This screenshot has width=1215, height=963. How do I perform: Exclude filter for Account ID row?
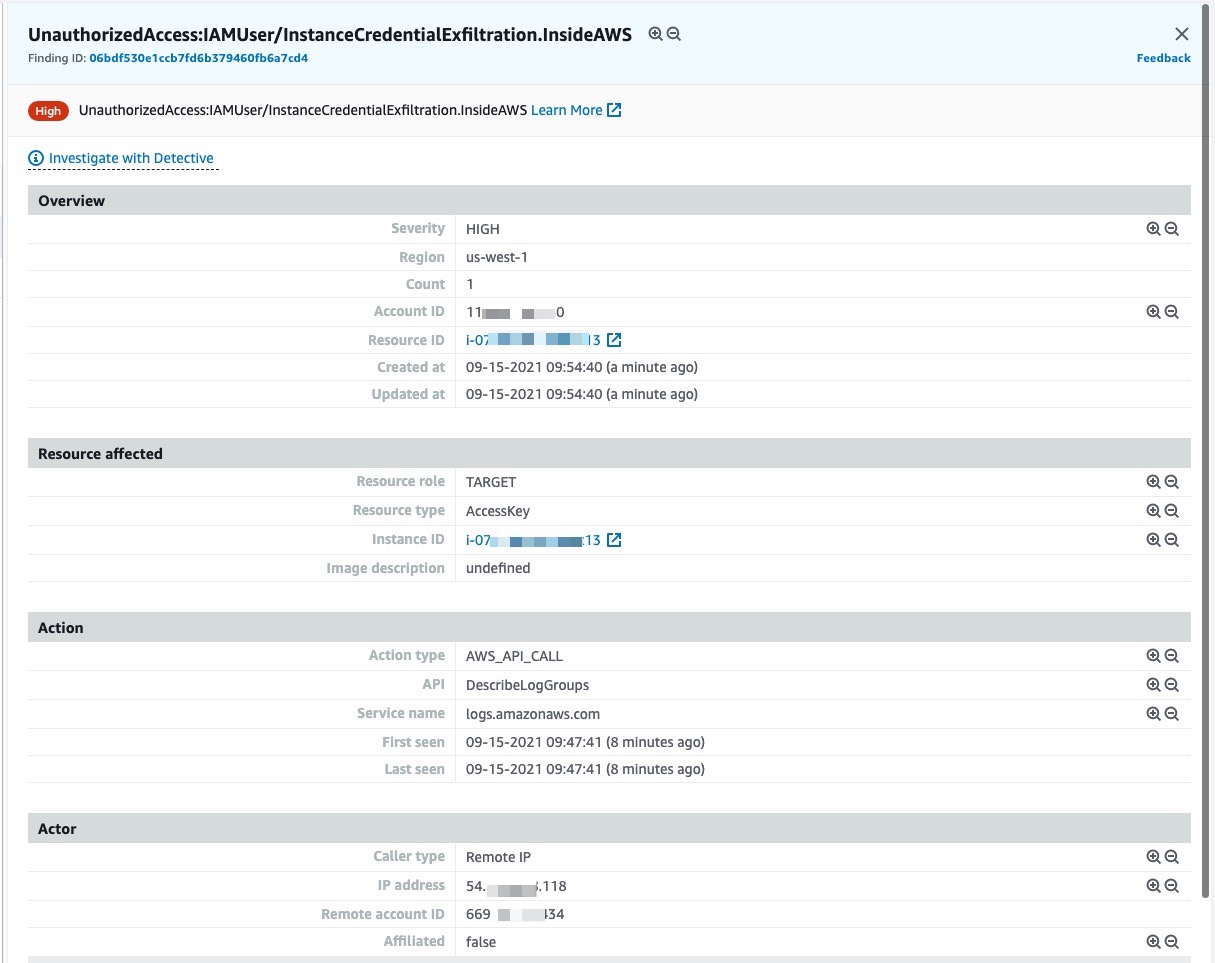pyautogui.click(x=1172, y=312)
